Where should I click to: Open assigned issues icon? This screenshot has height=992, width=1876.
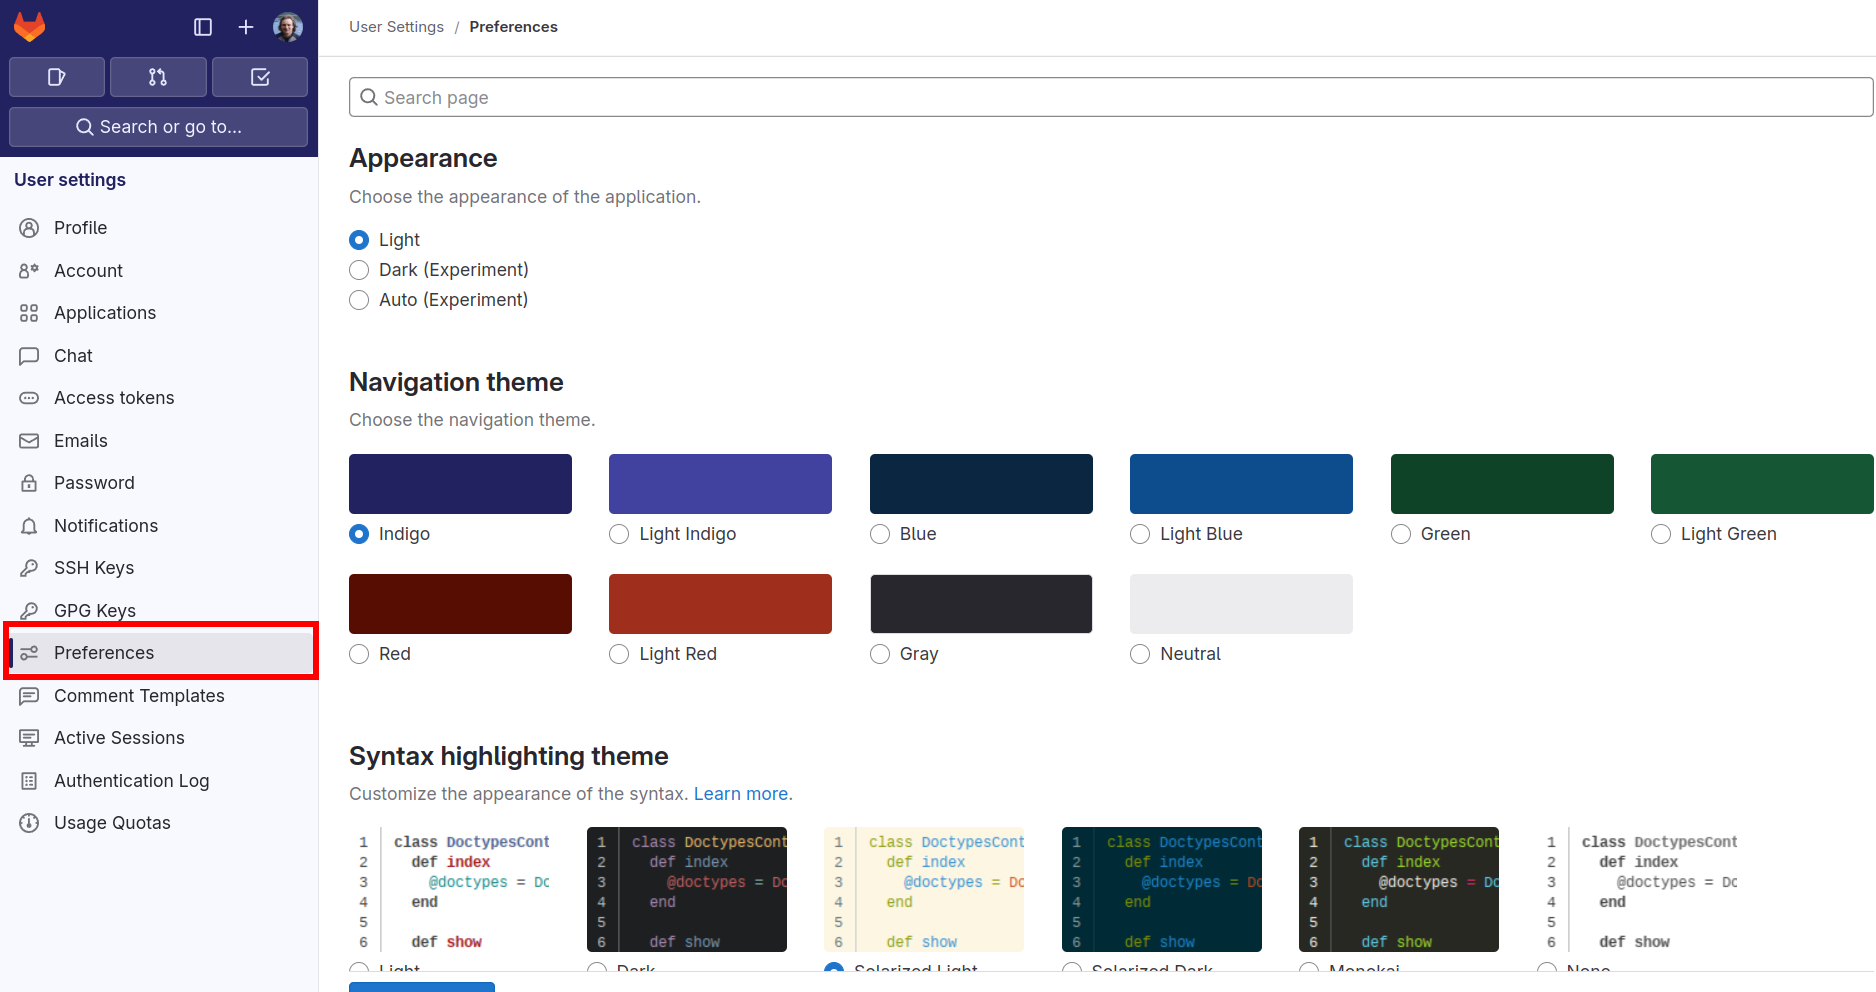(57, 77)
